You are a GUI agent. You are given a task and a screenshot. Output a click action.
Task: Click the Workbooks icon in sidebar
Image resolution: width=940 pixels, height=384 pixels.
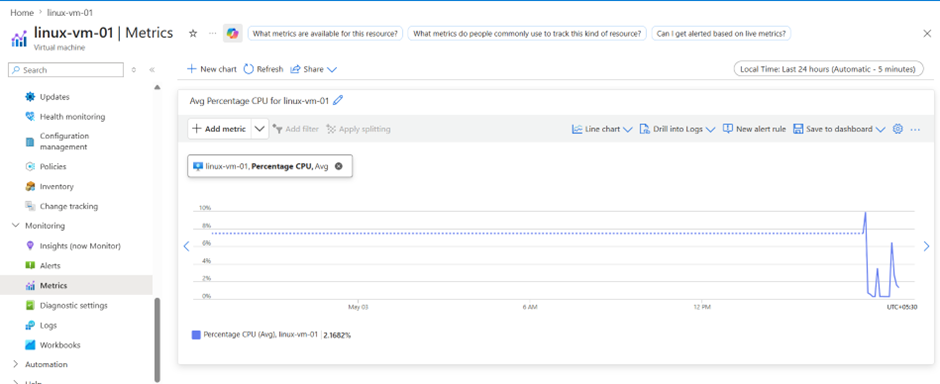(x=30, y=345)
